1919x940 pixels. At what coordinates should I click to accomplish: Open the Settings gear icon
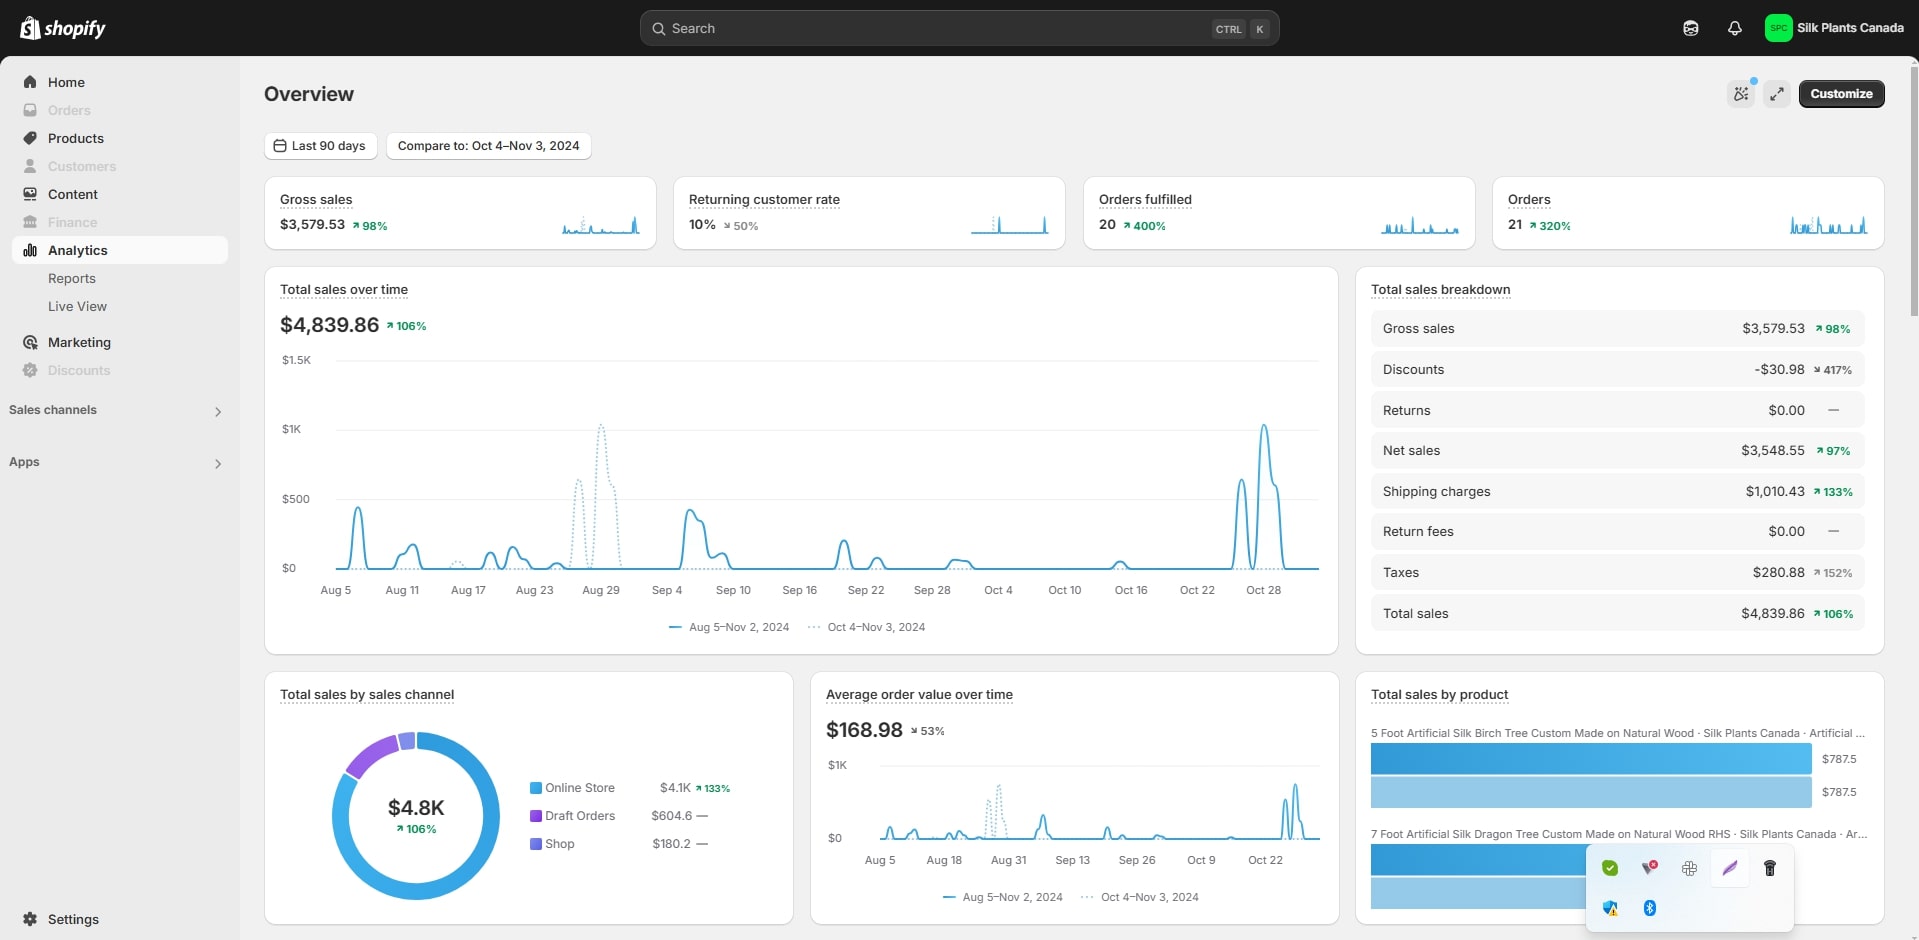click(x=30, y=919)
